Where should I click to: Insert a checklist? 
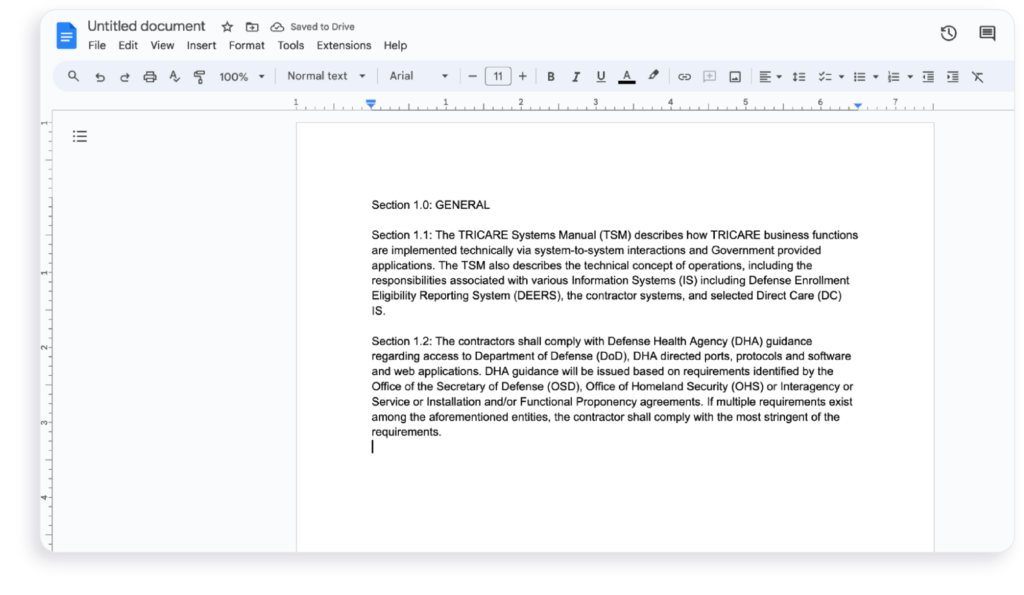(824, 77)
